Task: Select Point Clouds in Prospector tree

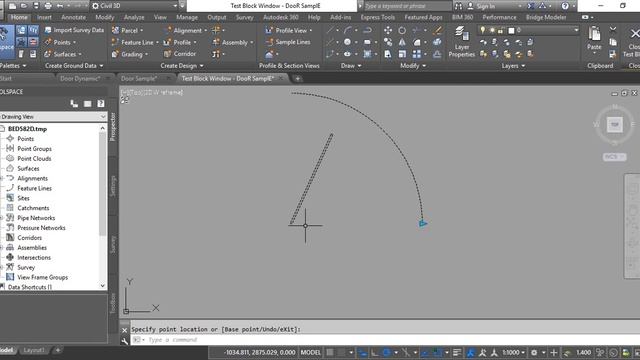Action: click(34, 158)
